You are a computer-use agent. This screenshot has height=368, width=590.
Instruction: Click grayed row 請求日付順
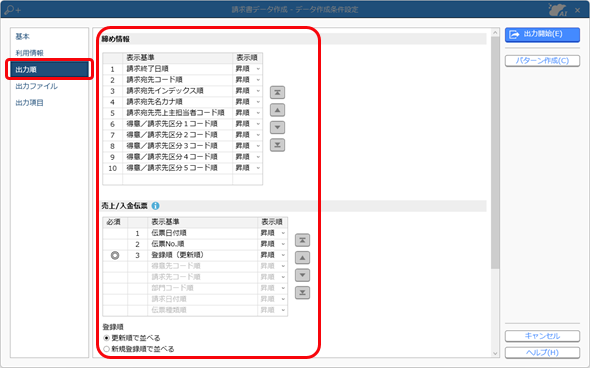tap(195, 299)
